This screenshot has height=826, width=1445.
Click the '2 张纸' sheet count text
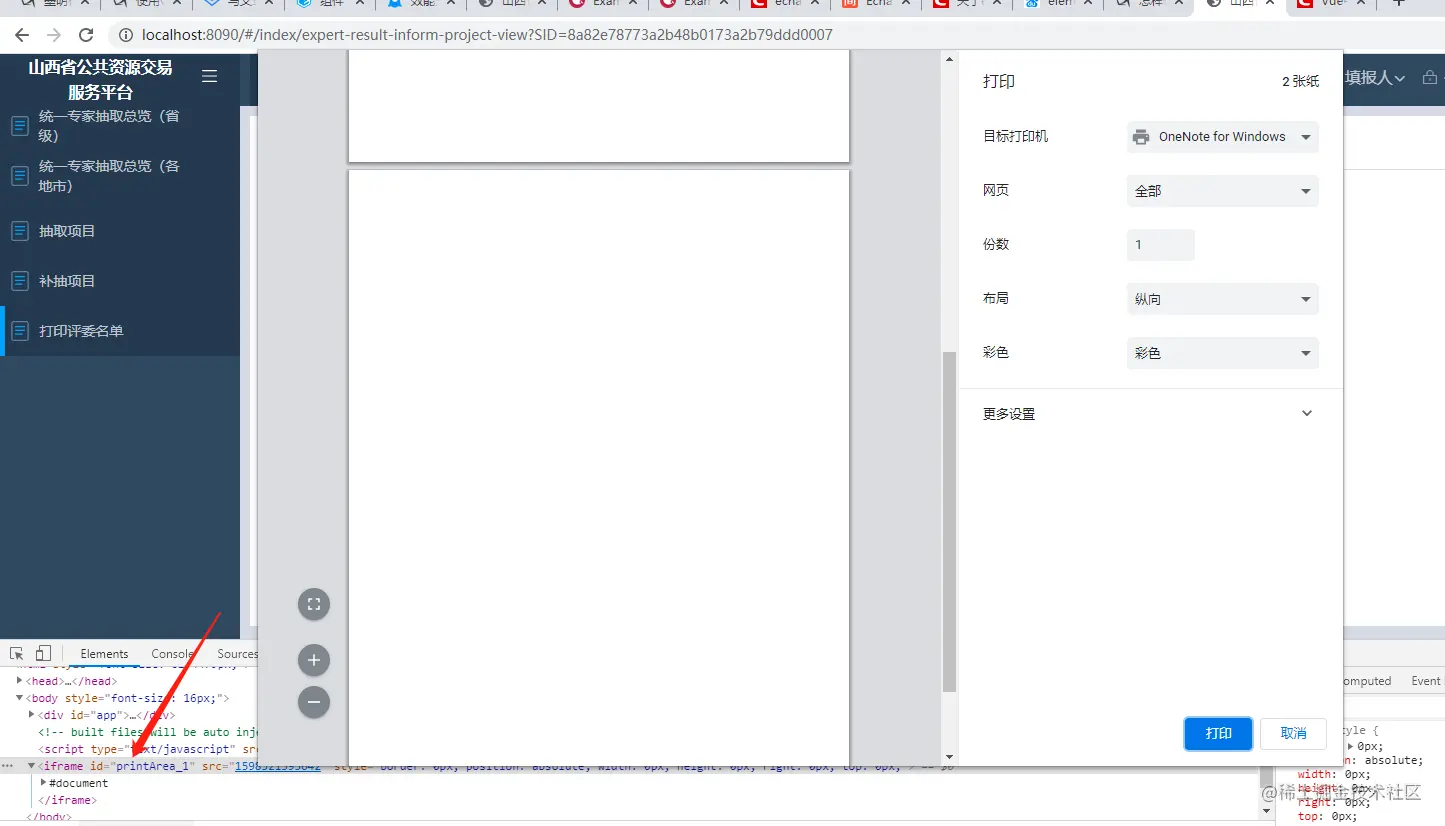(x=1300, y=82)
